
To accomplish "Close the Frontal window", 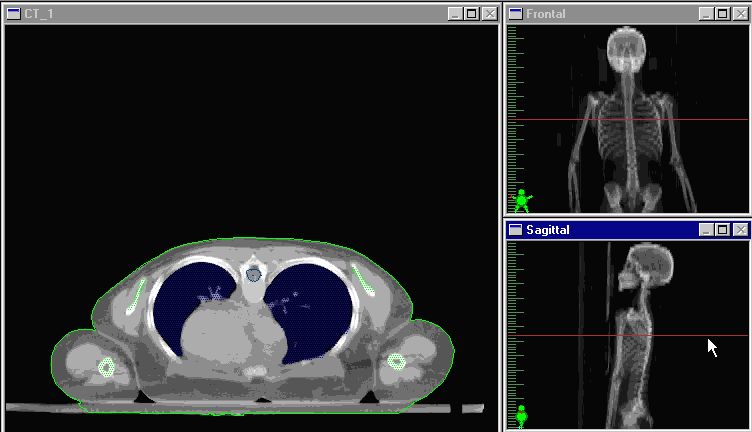I will 740,14.
